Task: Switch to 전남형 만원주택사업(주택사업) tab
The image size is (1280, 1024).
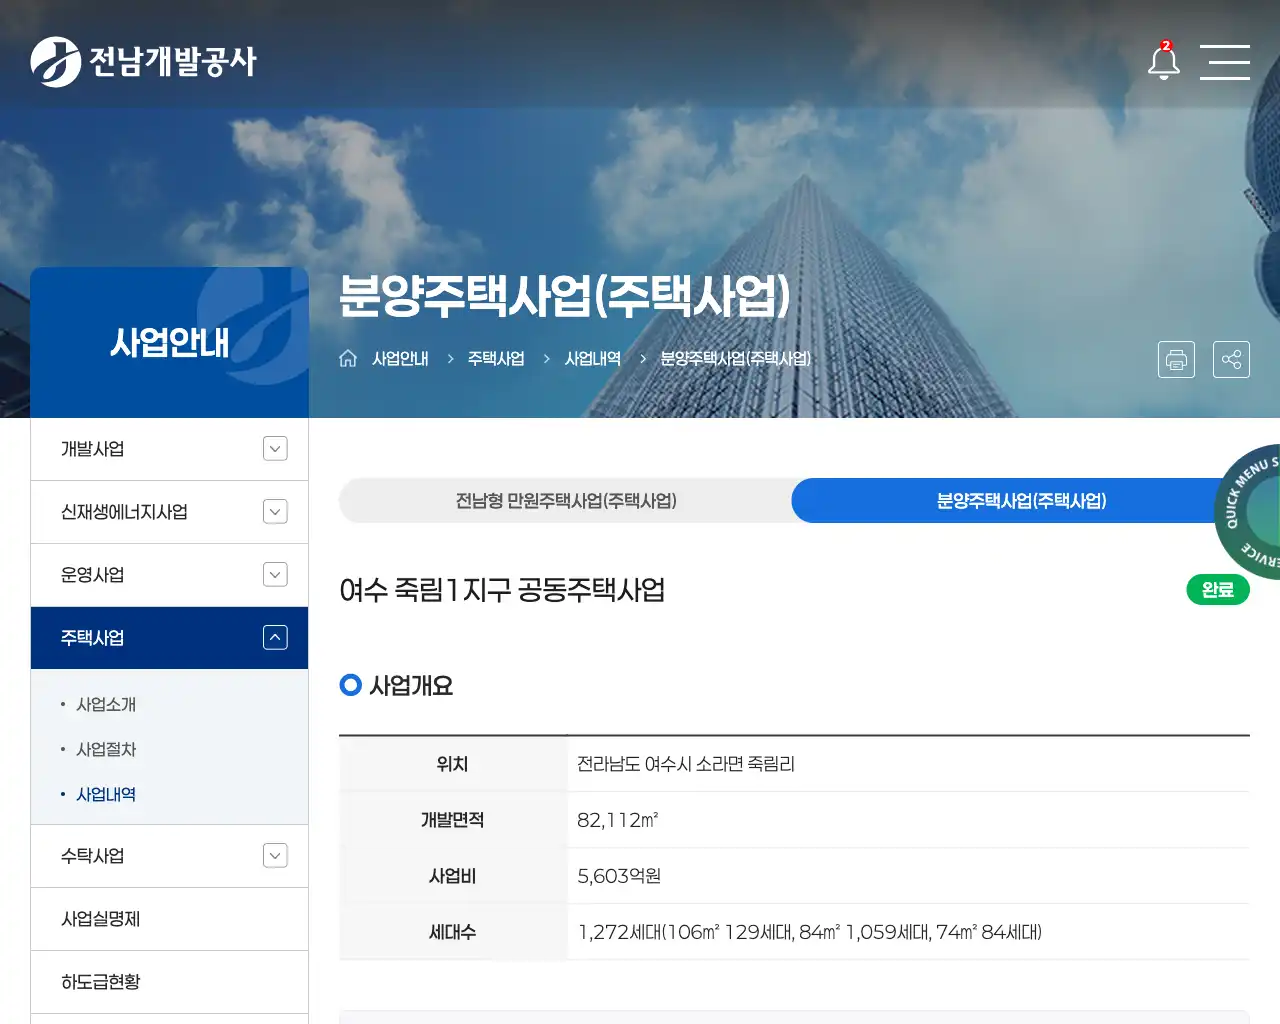Action: coord(566,500)
